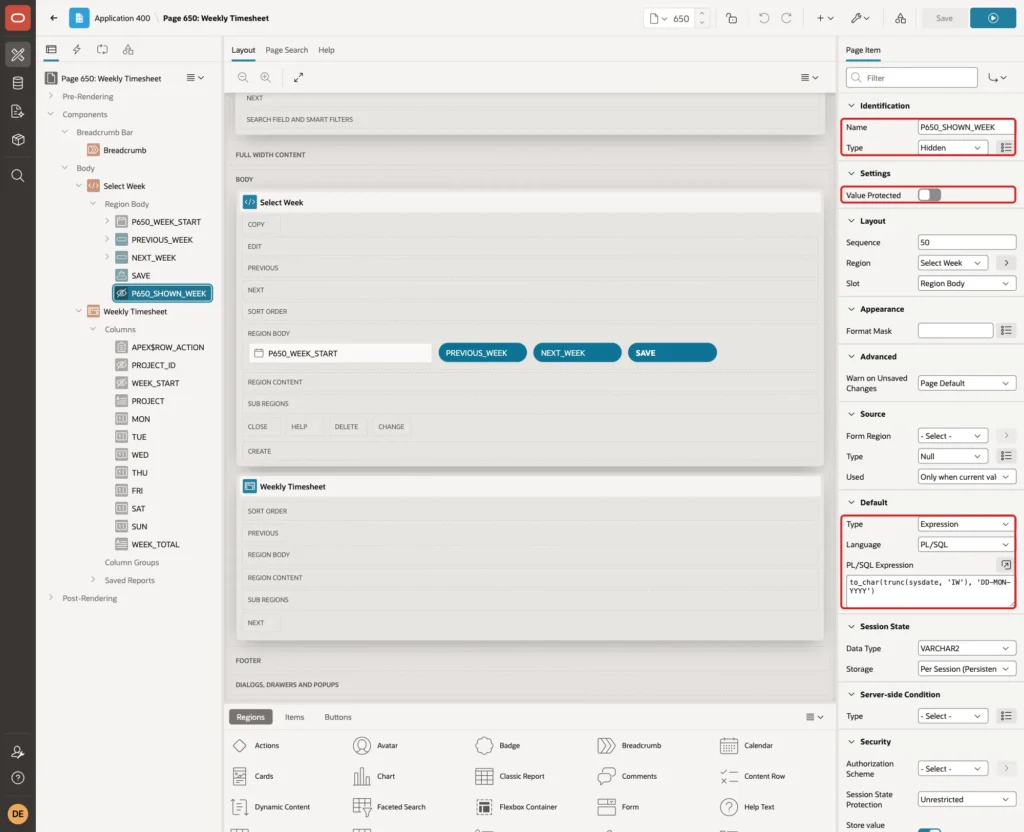Image resolution: width=1024 pixels, height=832 pixels.
Task: Click the property Filter input field
Action: pos(912,78)
